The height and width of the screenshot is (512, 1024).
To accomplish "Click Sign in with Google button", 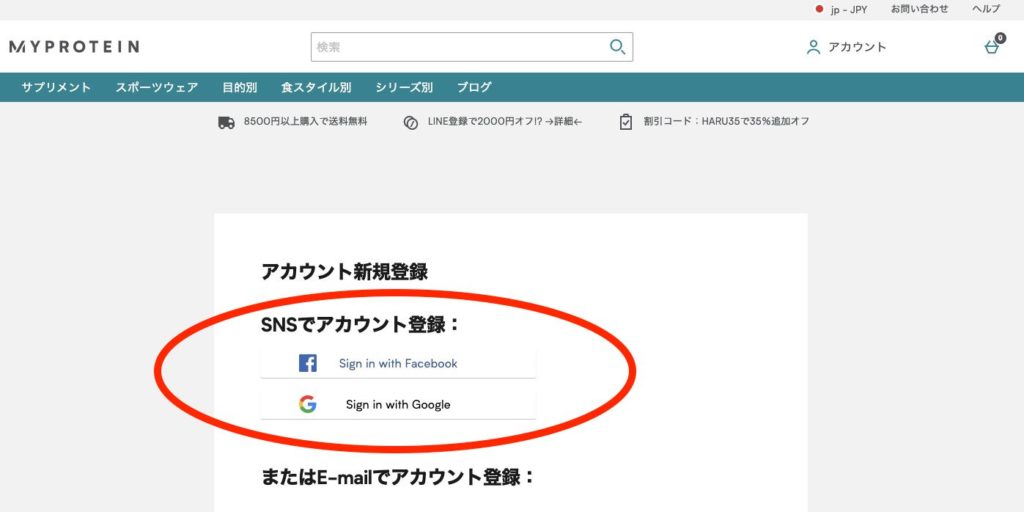I will click(x=398, y=404).
